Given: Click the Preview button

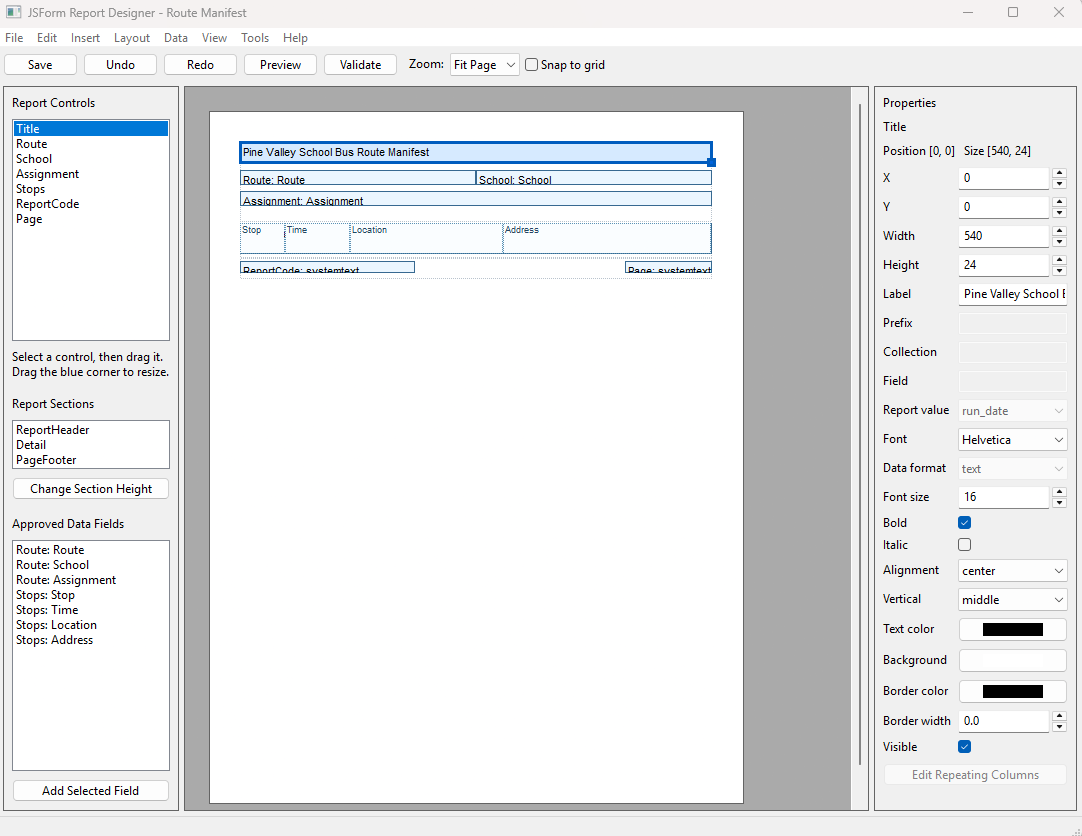Looking at the screenshot, I should (x=280, y=65).
